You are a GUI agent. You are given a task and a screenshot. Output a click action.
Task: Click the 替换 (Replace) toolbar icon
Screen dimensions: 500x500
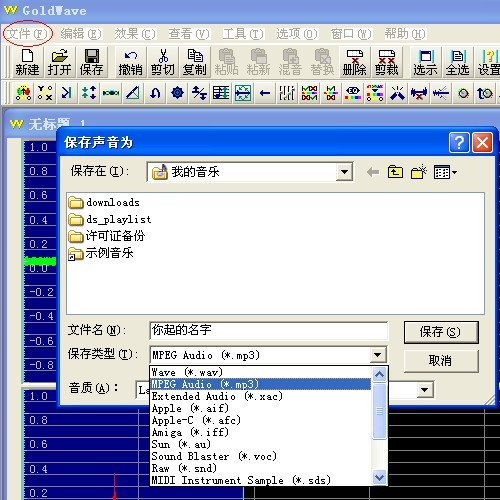point(323,62)
